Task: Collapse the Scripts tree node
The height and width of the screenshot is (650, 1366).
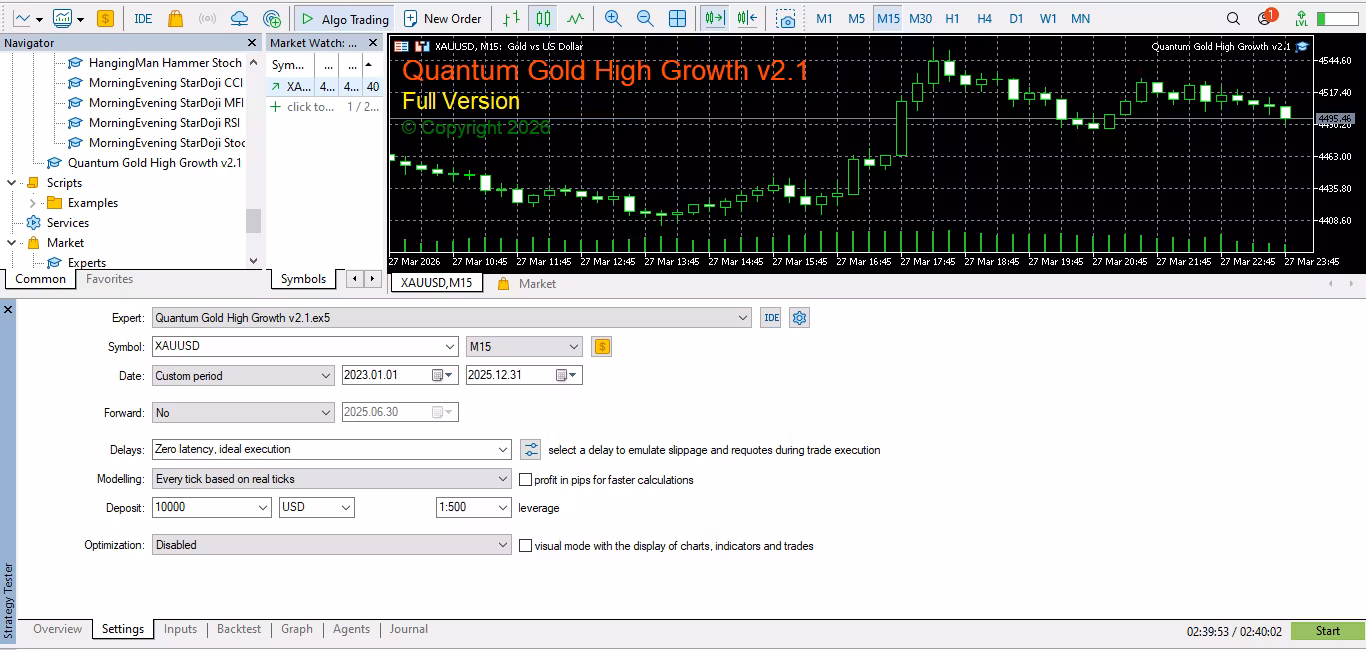Action: (x=11, y=183)
